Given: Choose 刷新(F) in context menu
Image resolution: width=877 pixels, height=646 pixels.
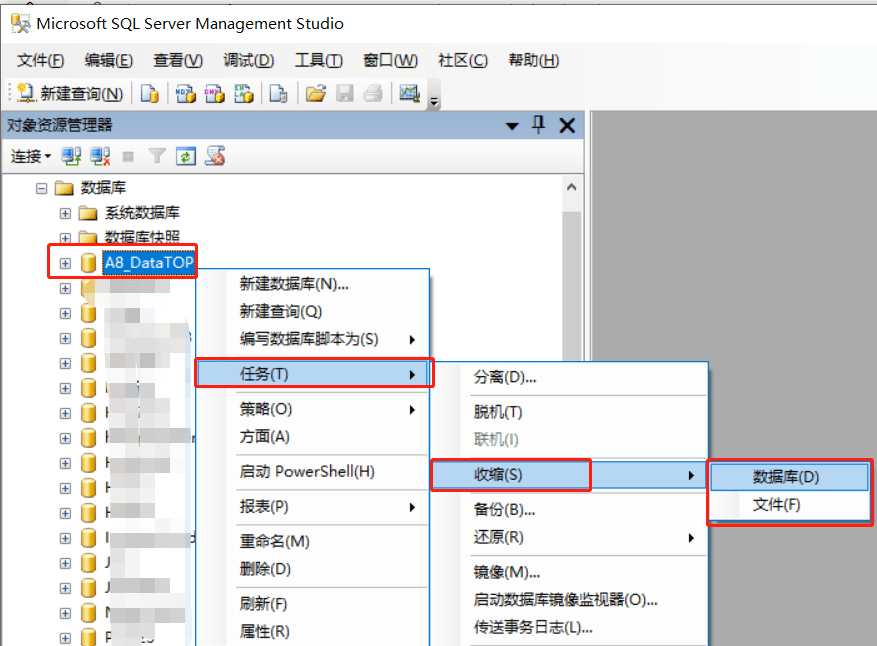Looking at the screenshot, I should click(313, 604).
